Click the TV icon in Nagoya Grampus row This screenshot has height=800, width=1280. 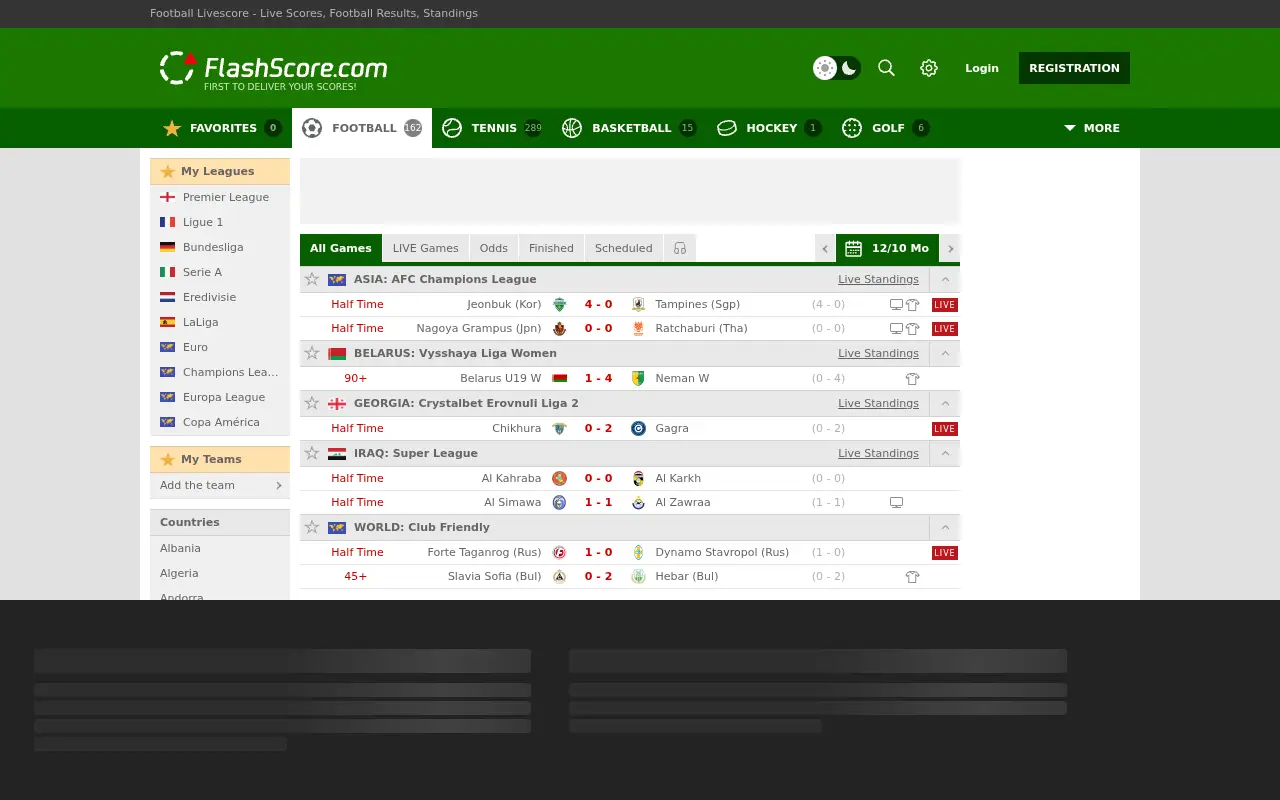click(x=896, y=328)
